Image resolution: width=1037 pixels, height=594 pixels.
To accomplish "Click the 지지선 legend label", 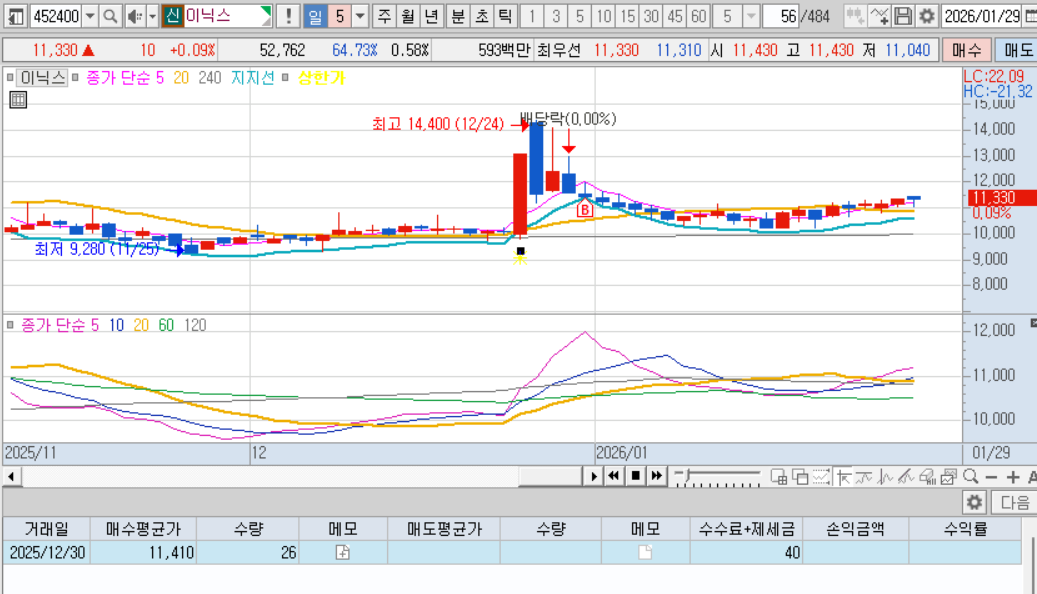I will [x=253, y=78].
